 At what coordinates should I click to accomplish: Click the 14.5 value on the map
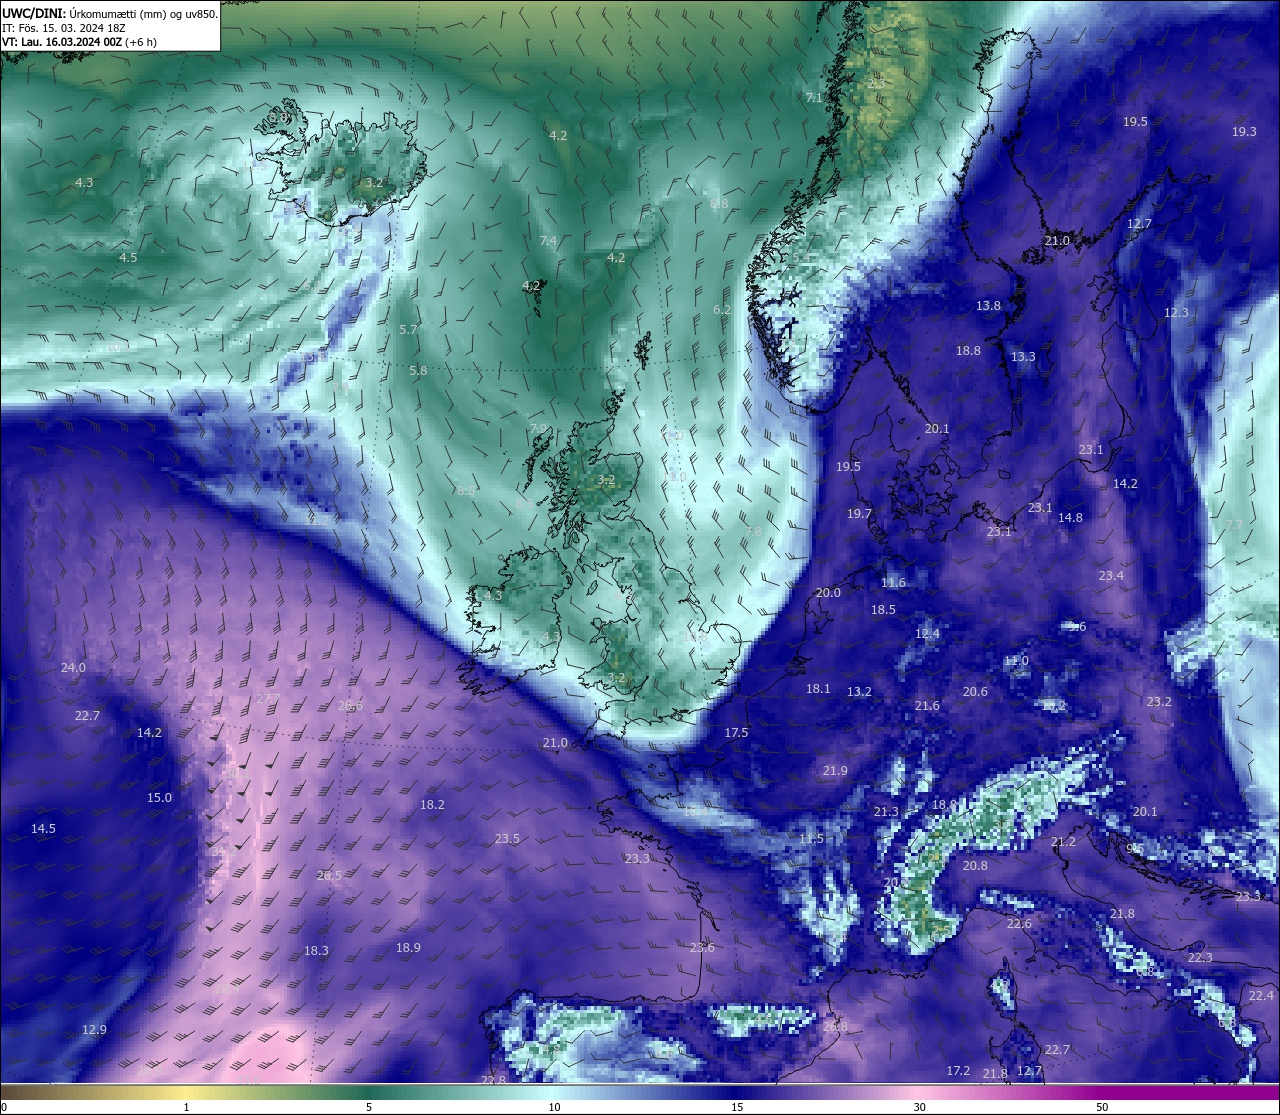click(x=43, y=829)
